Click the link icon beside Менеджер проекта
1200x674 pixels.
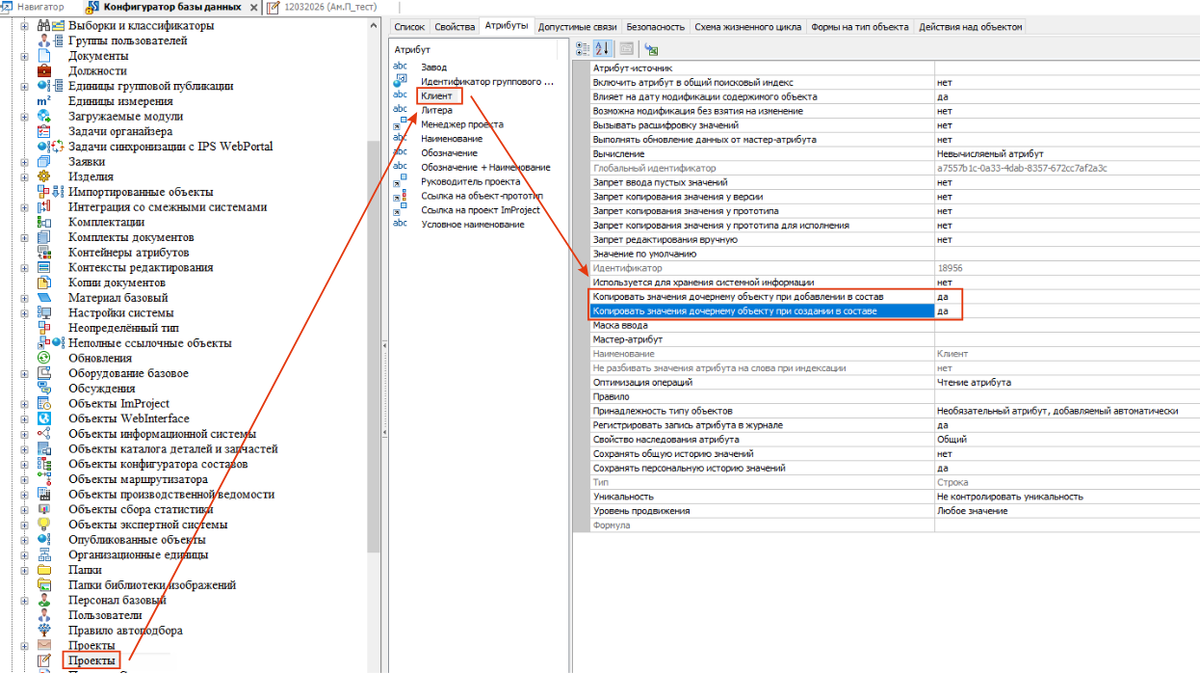(x=400, y=124)
